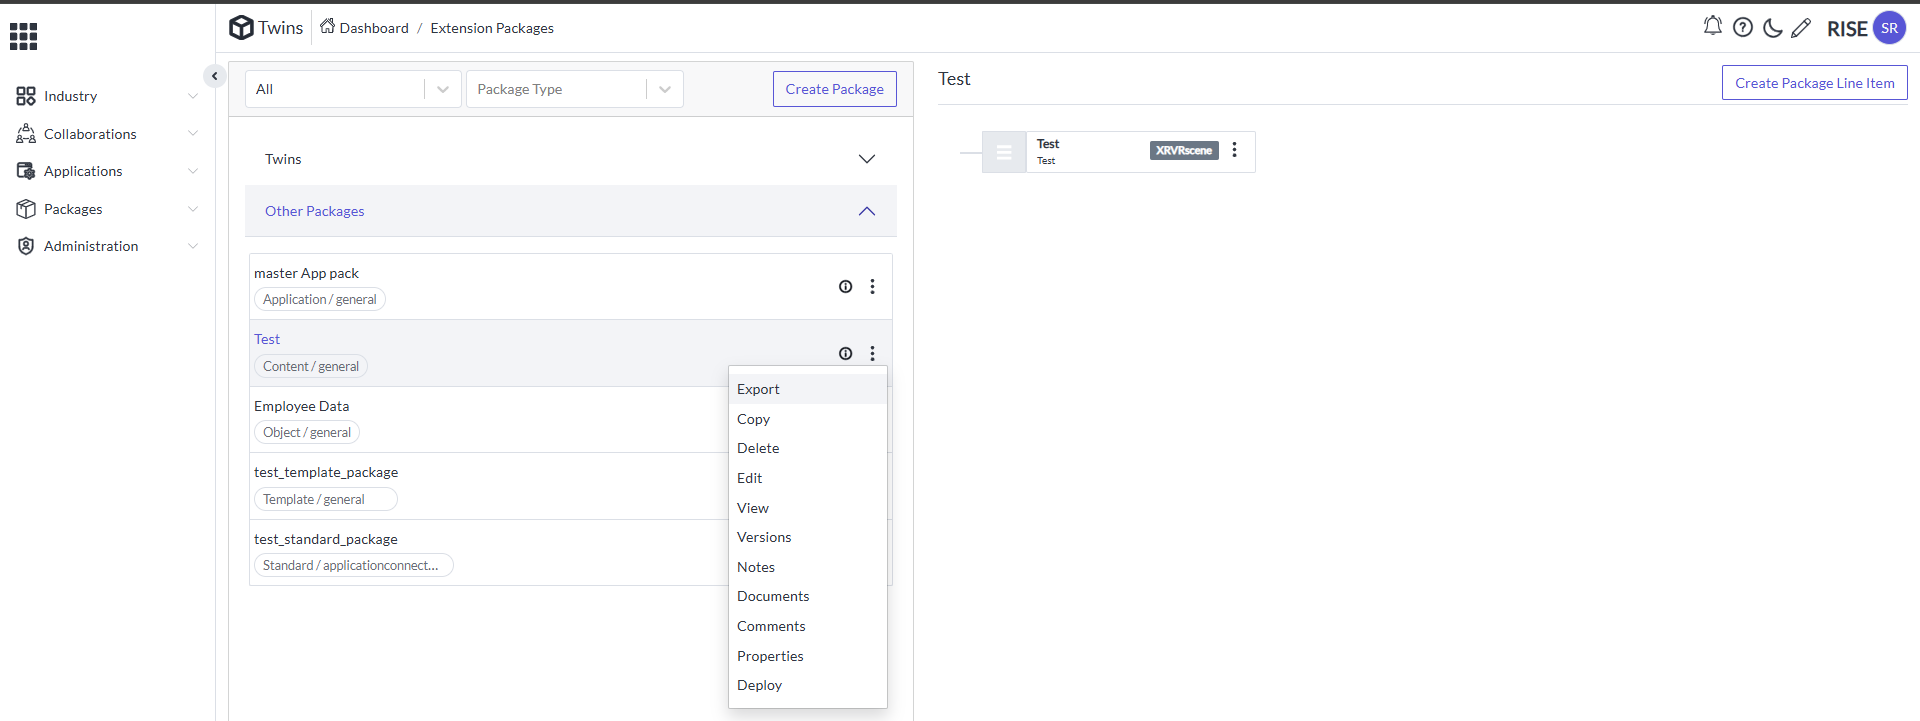Screen dimensions: 1920x721
Task: Click the Create Package button
Action: click(835, 89)
